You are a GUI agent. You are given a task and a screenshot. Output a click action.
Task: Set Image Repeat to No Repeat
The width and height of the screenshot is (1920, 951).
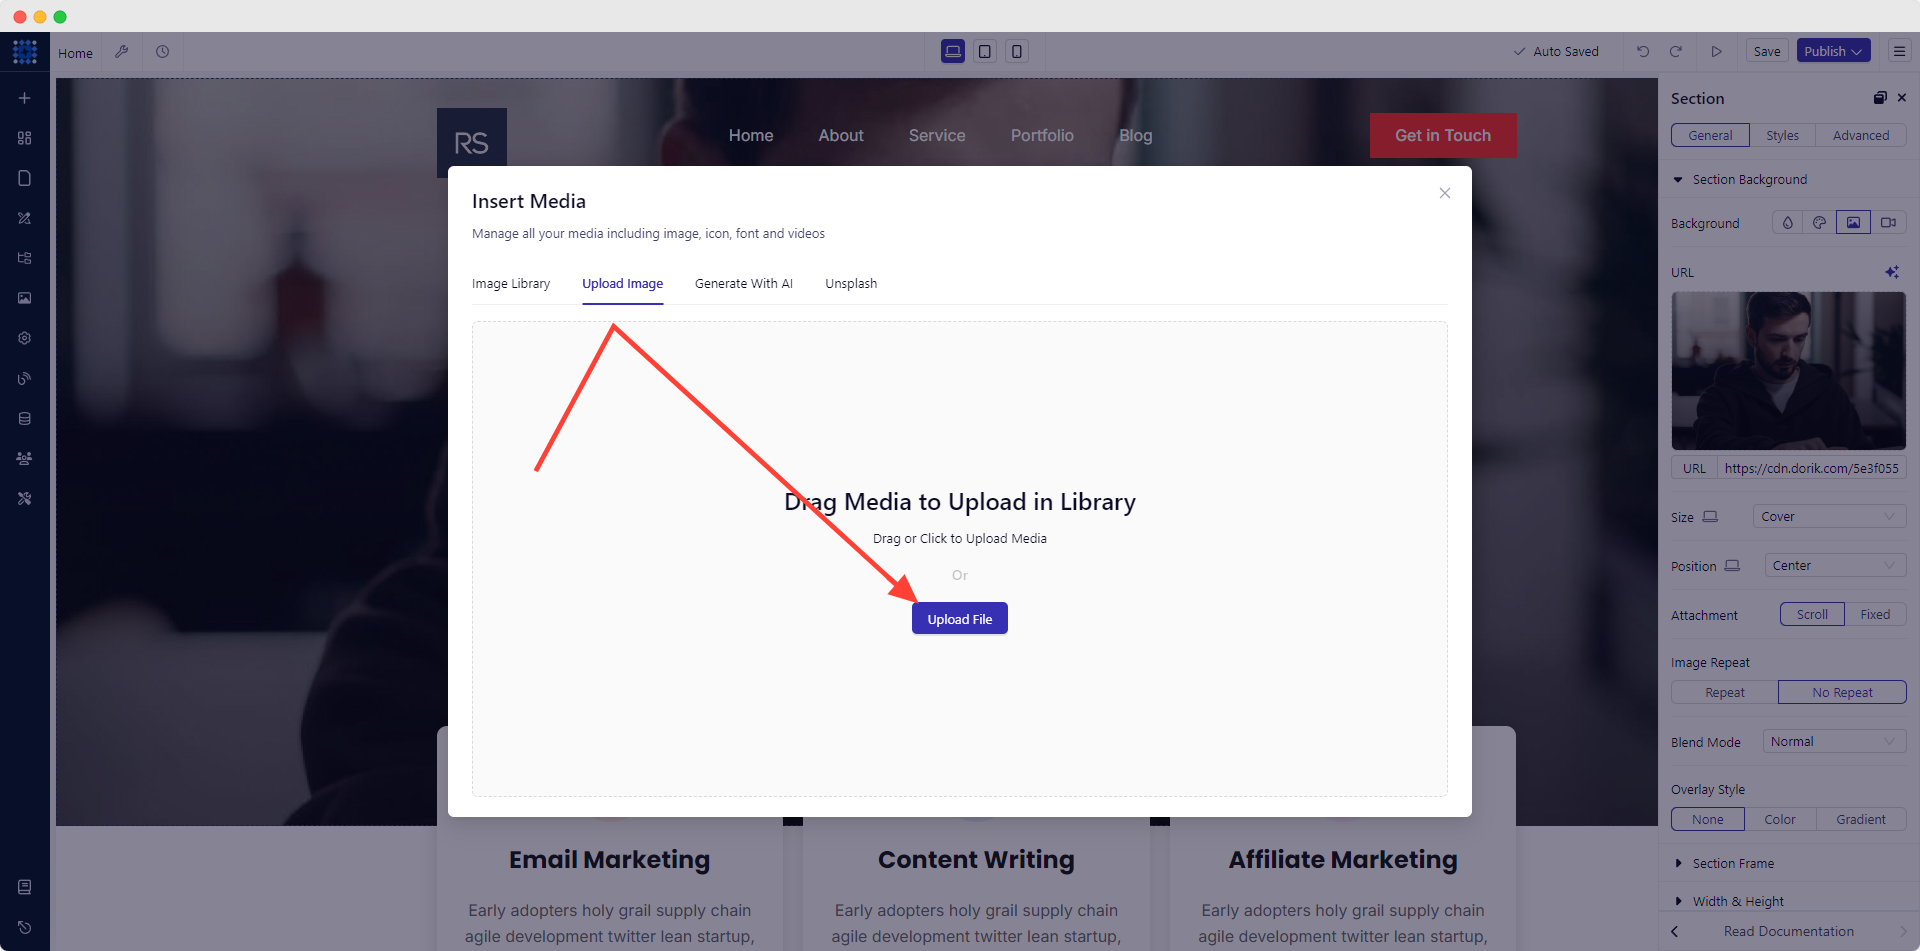[x=1842, y=693]
